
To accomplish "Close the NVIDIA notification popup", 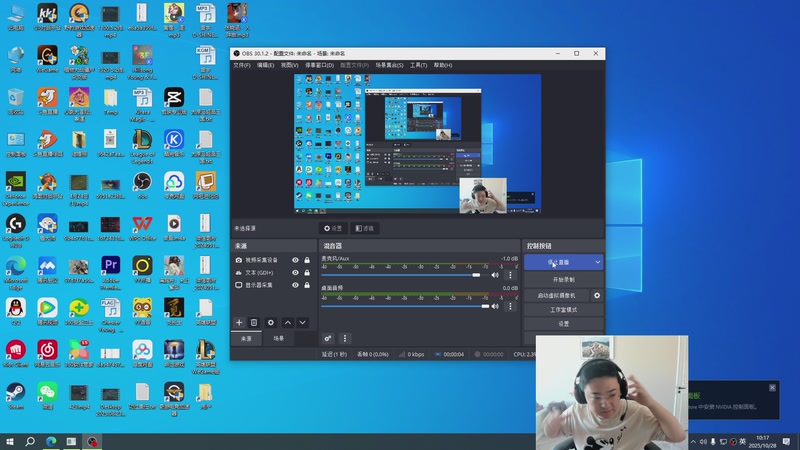I will pyautogui.click(x=772, y=388).
